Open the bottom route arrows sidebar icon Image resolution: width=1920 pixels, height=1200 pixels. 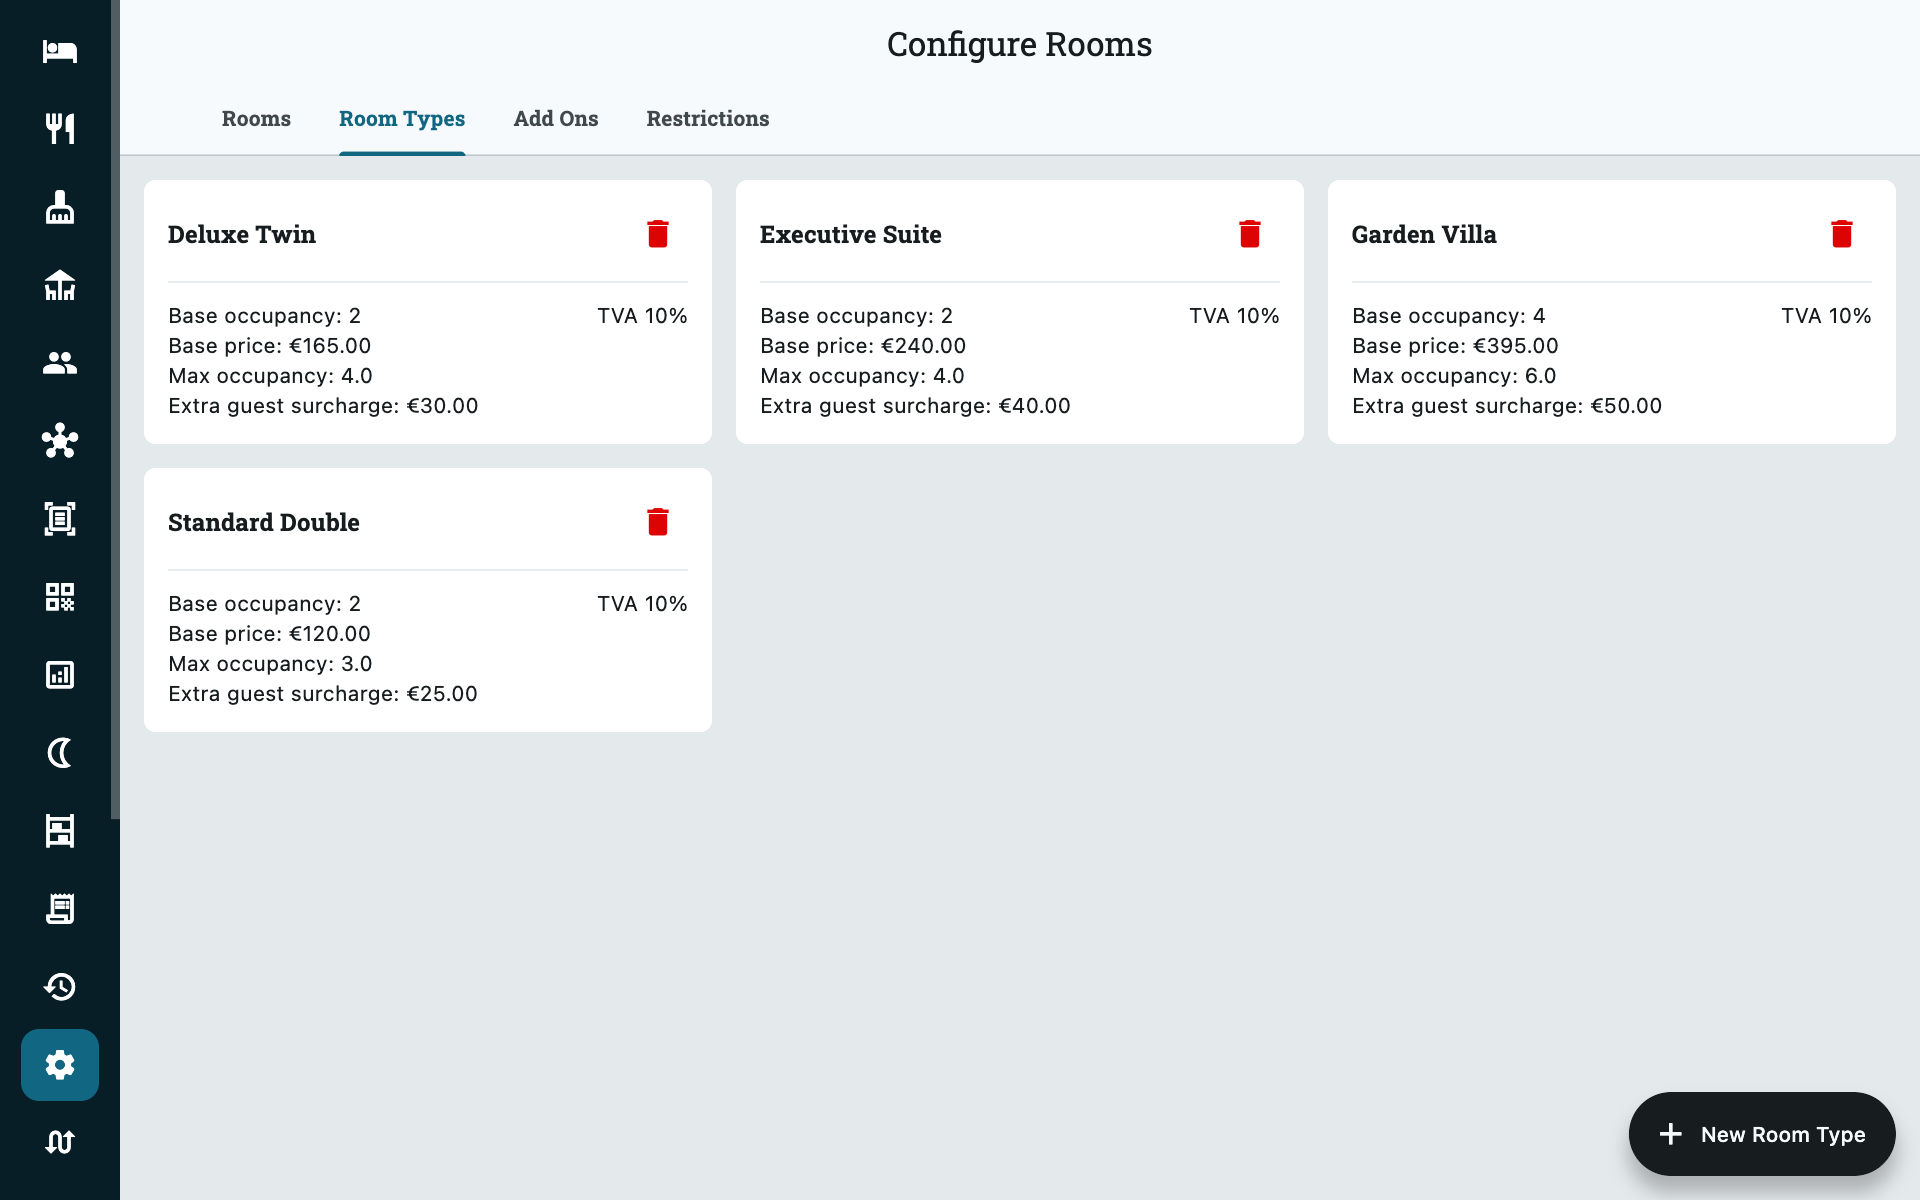60,1142
